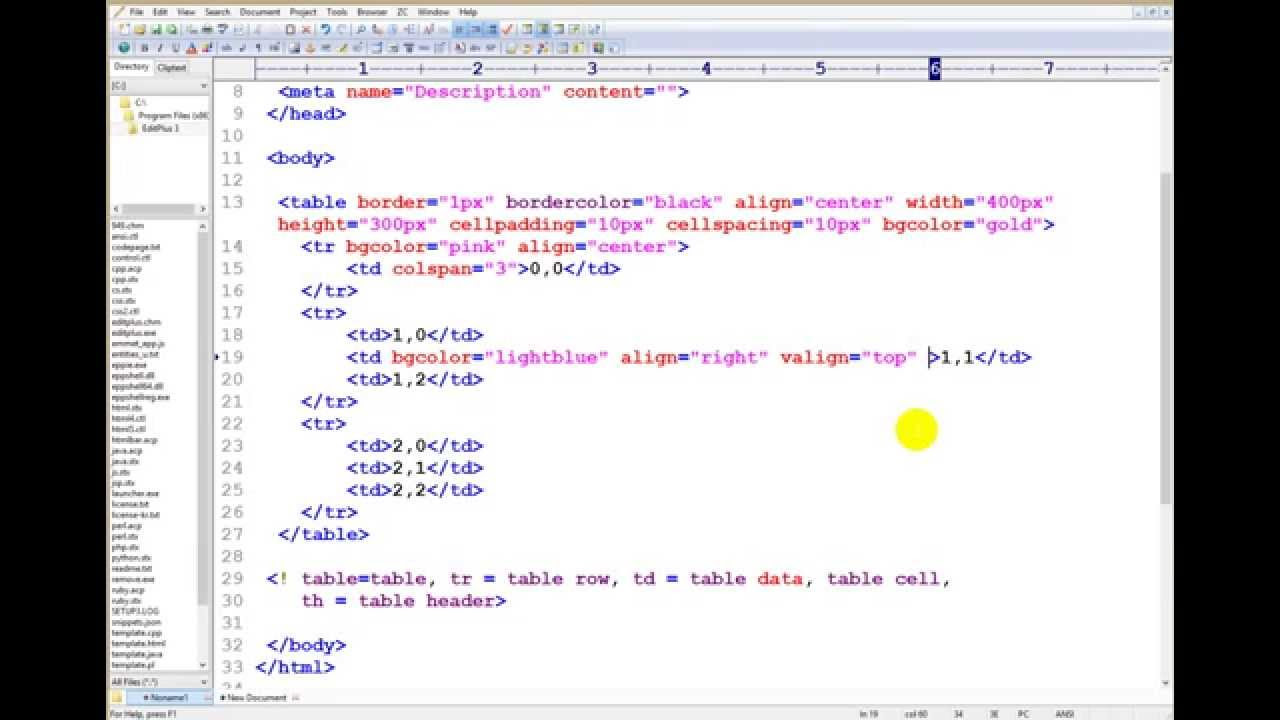Click the highlighted ruler marker 6
Viewport: 1280px width, 720px height.
935,68
